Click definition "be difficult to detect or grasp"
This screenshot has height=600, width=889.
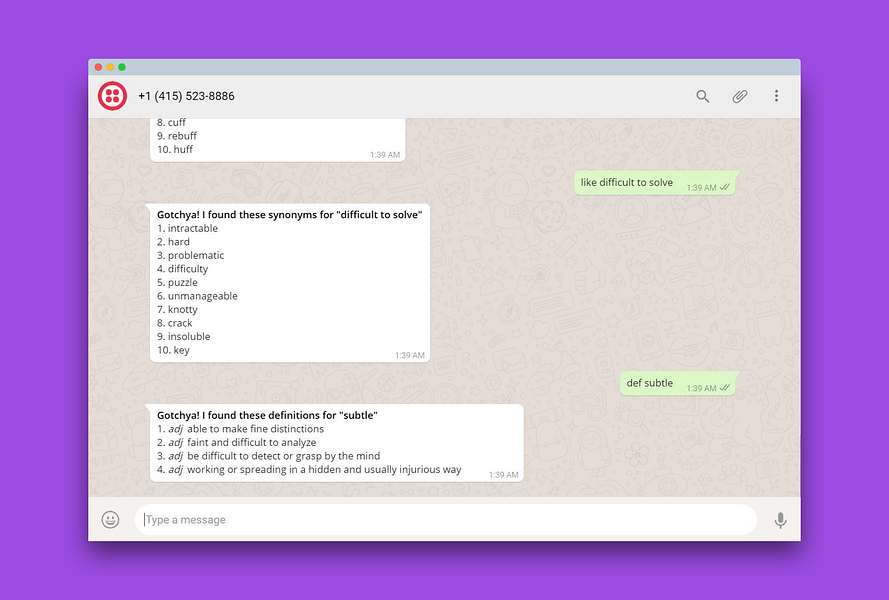pyautogui.click(x=283, y=457)
